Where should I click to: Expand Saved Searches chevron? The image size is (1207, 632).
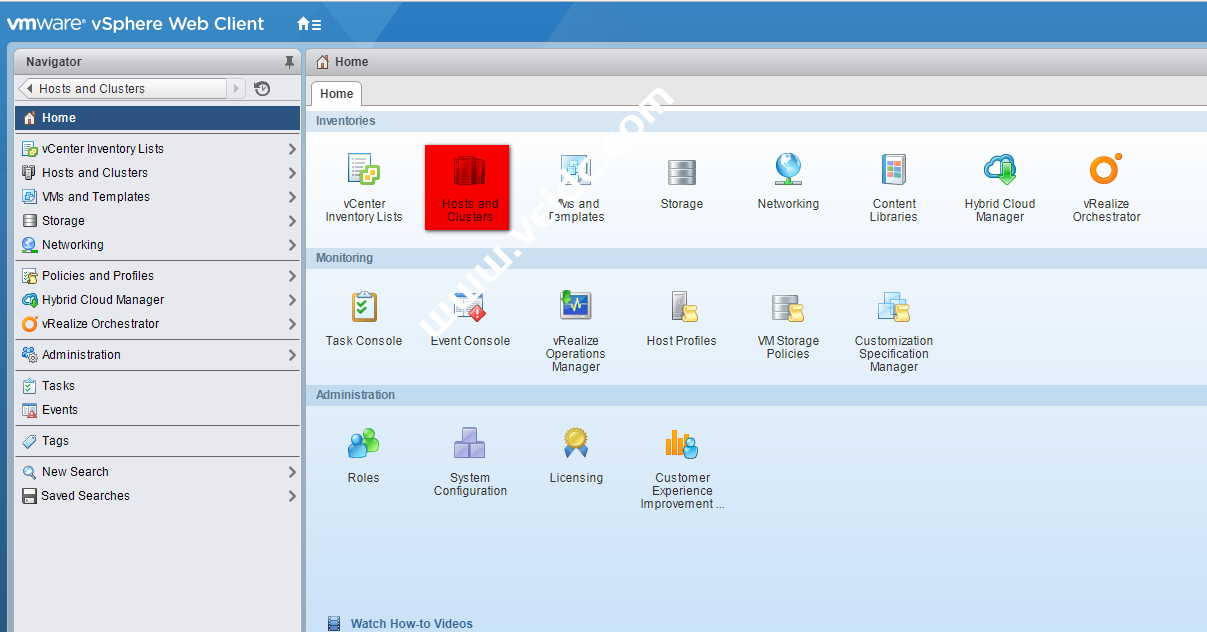[292, 496]
